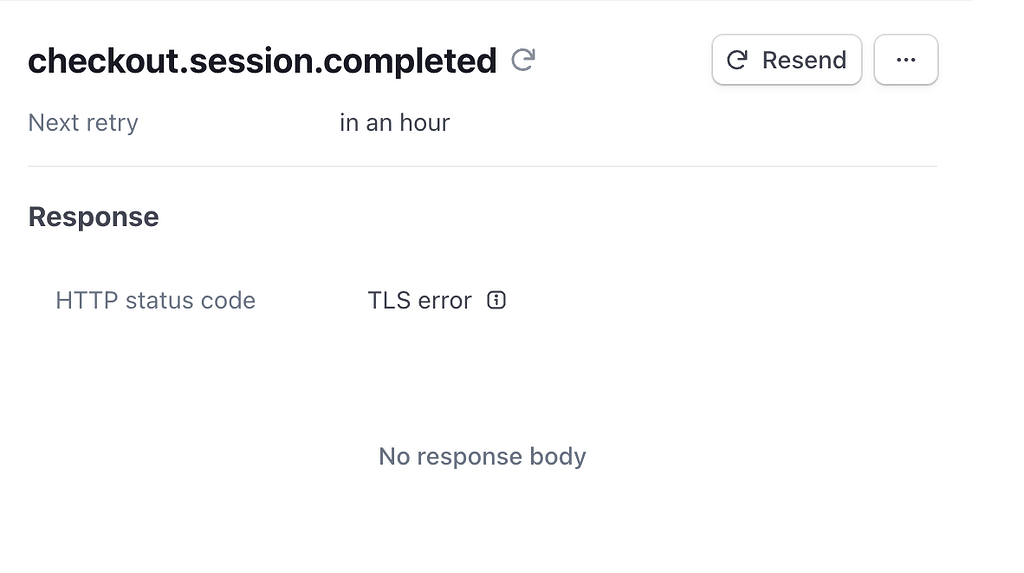Click the word 'completed' in the title

pyautogui.click(x=410, y=62)
